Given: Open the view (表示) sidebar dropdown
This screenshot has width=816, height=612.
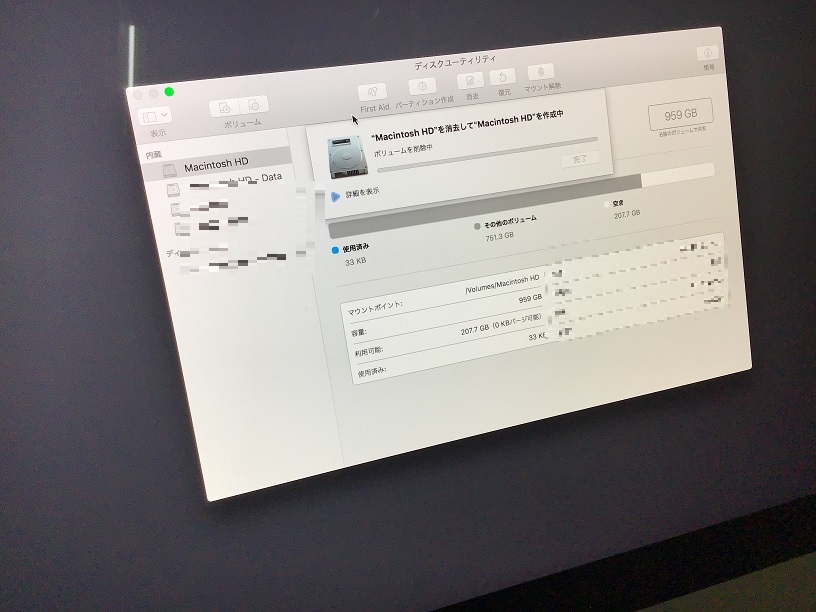Looking at the screenshot, I should (x=155, y=117).
